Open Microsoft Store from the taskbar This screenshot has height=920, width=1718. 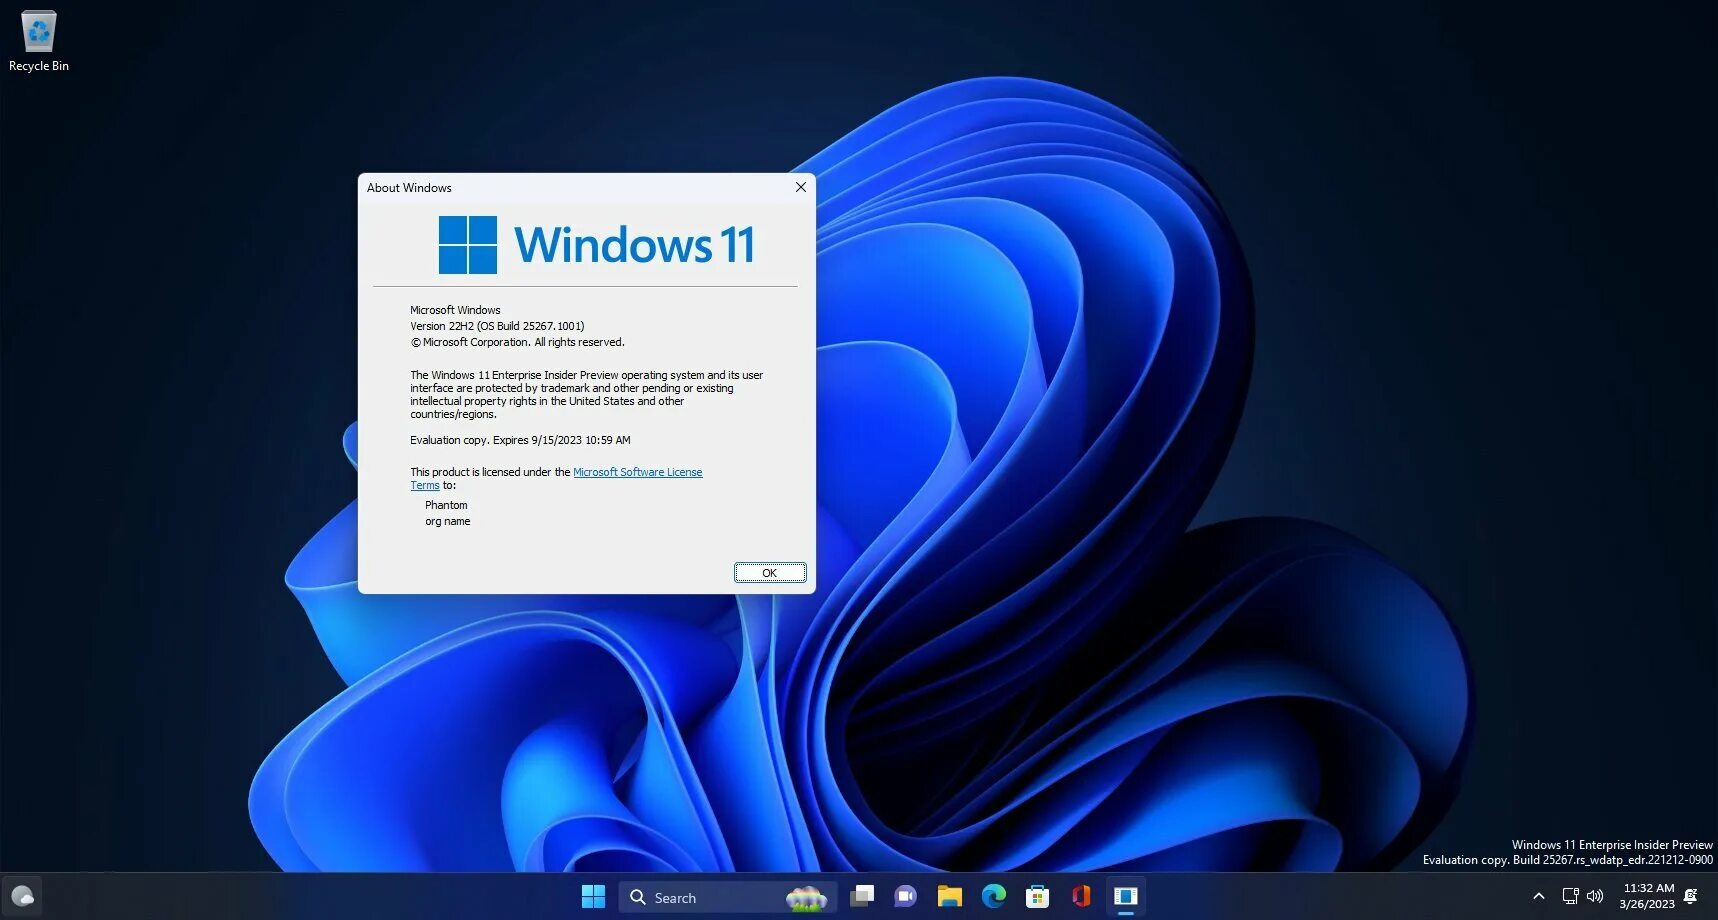pos(1038,897)
